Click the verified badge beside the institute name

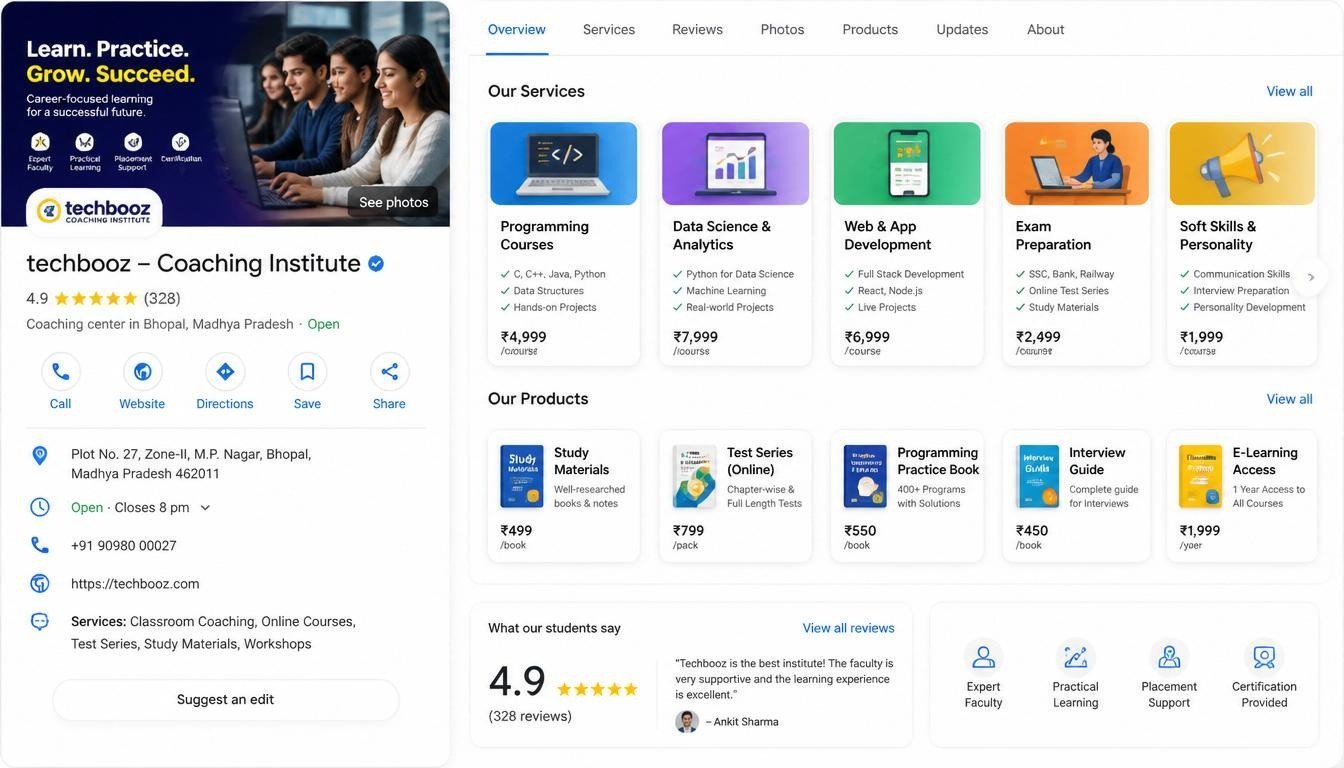point(376,264)
